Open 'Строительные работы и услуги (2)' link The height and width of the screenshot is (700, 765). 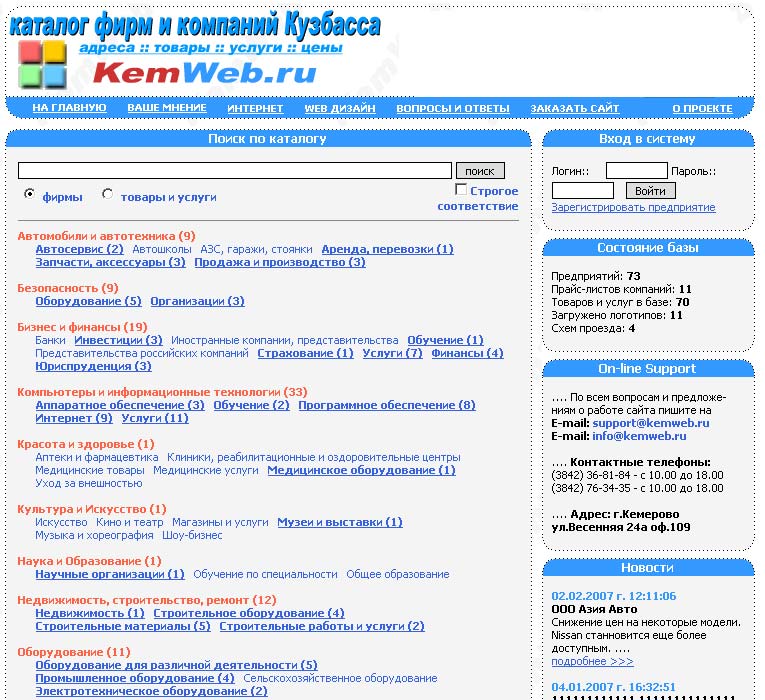pos(322,626)
